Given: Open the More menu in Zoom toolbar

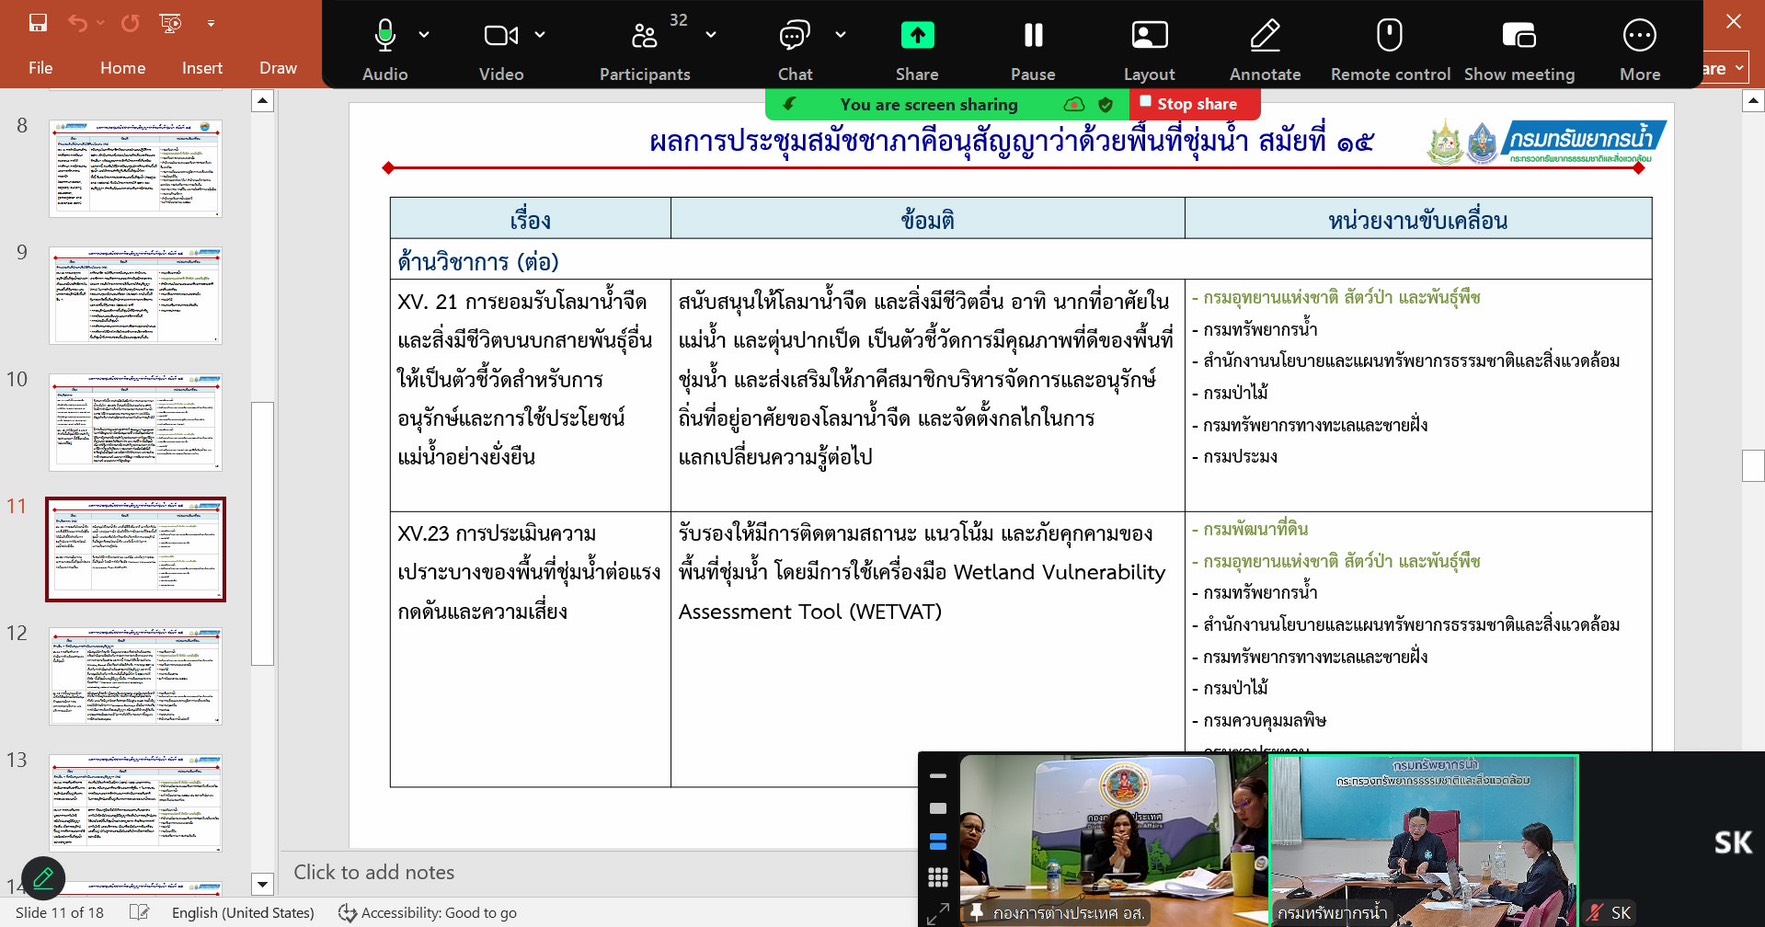Looking at the screenshot, I should (1640, 47).
